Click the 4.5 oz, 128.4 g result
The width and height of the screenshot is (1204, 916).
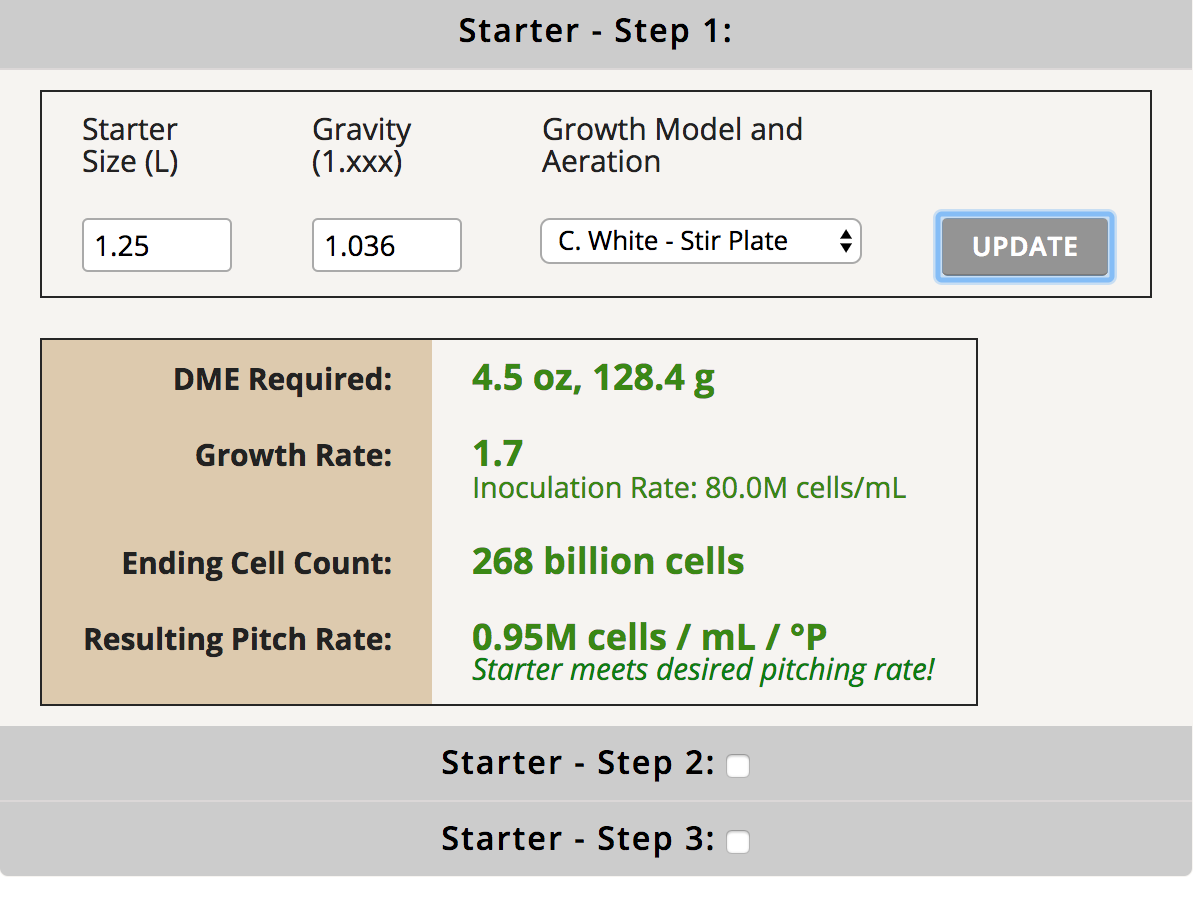593,378
